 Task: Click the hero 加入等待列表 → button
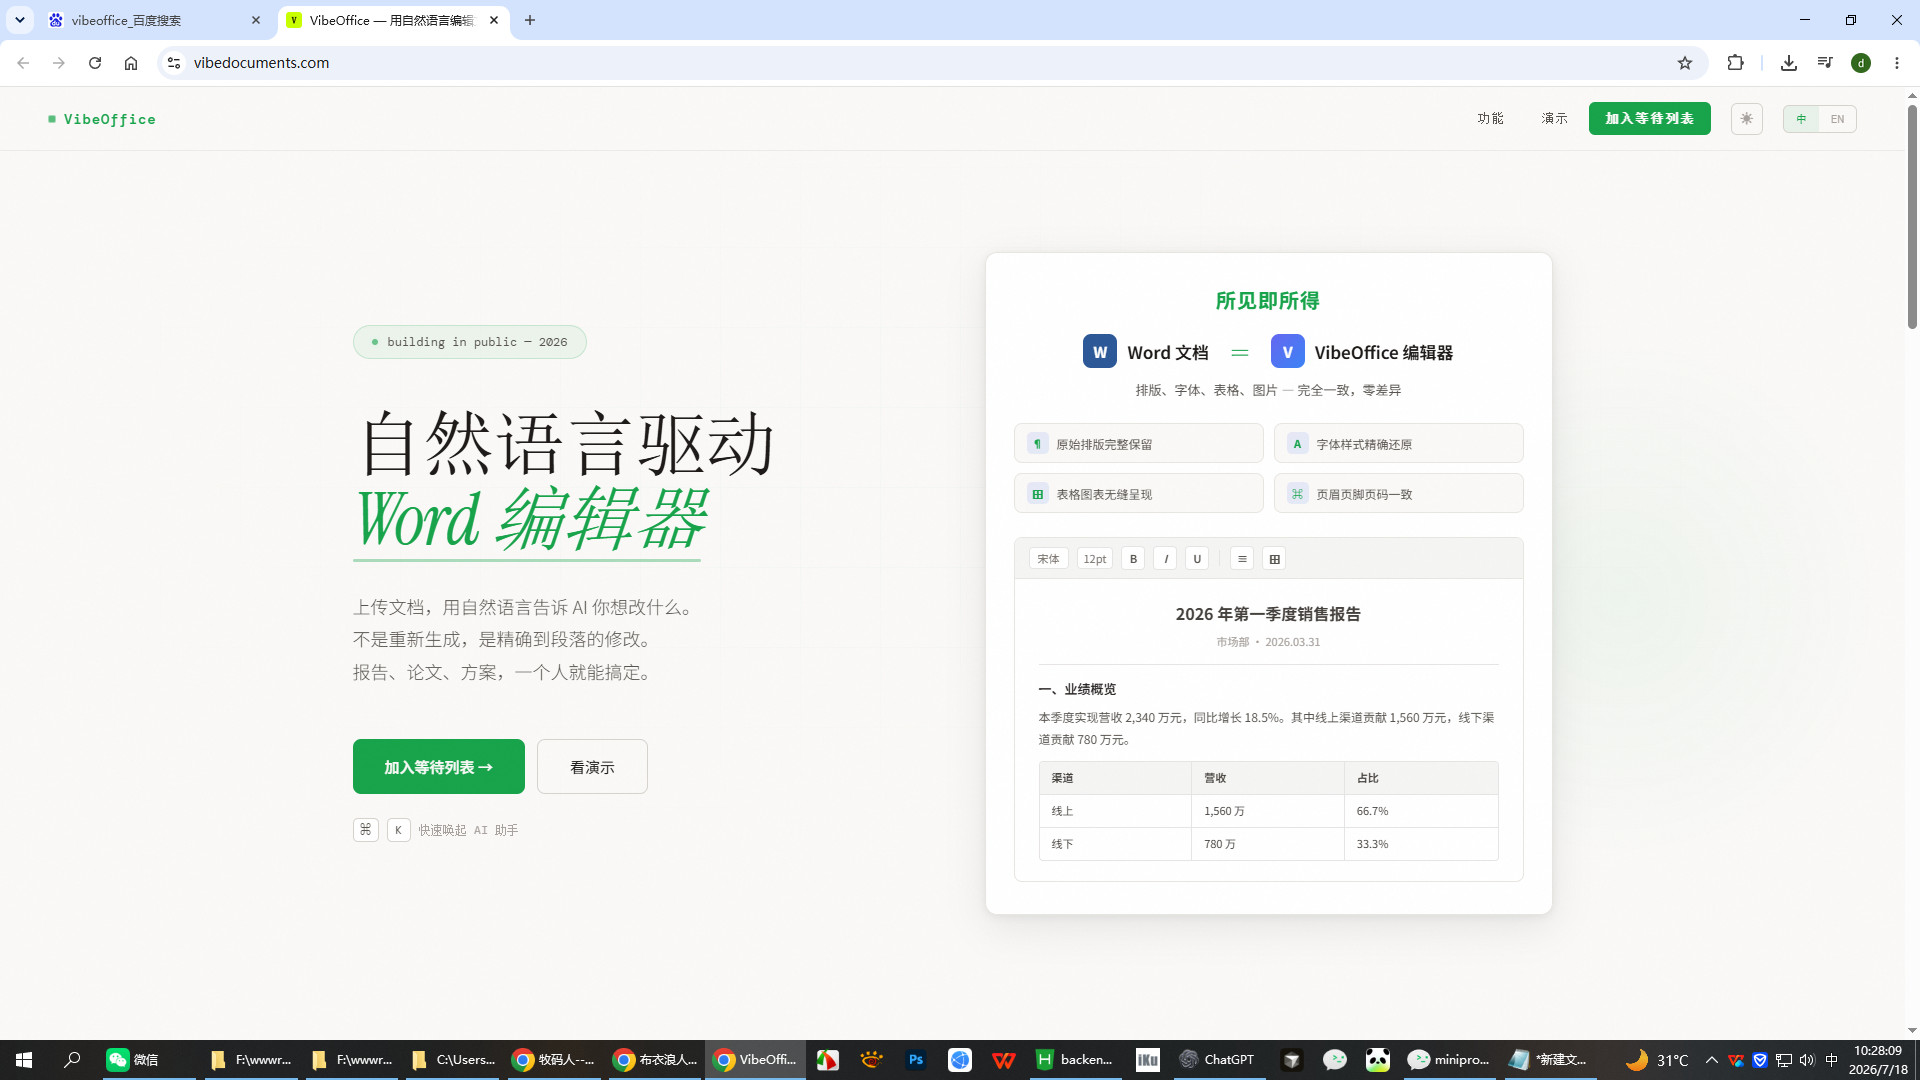[439, 767]
